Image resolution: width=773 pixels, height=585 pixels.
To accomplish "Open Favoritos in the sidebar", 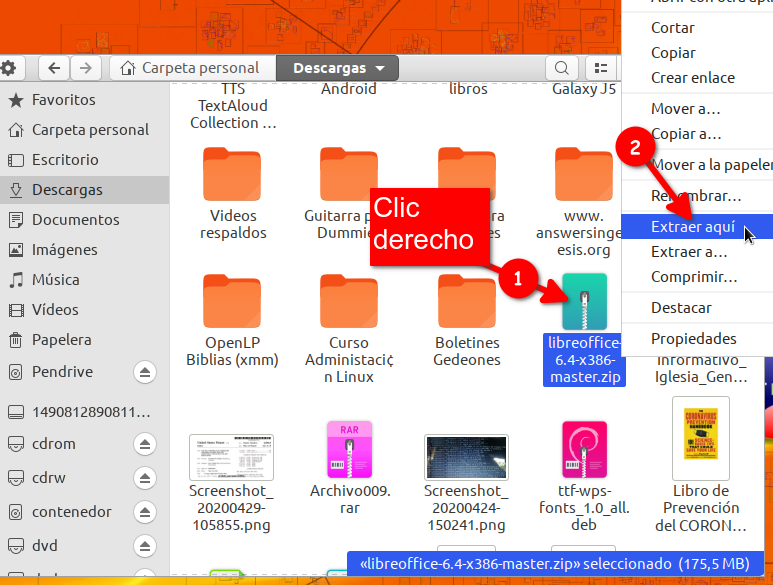I will coord(84,100).
